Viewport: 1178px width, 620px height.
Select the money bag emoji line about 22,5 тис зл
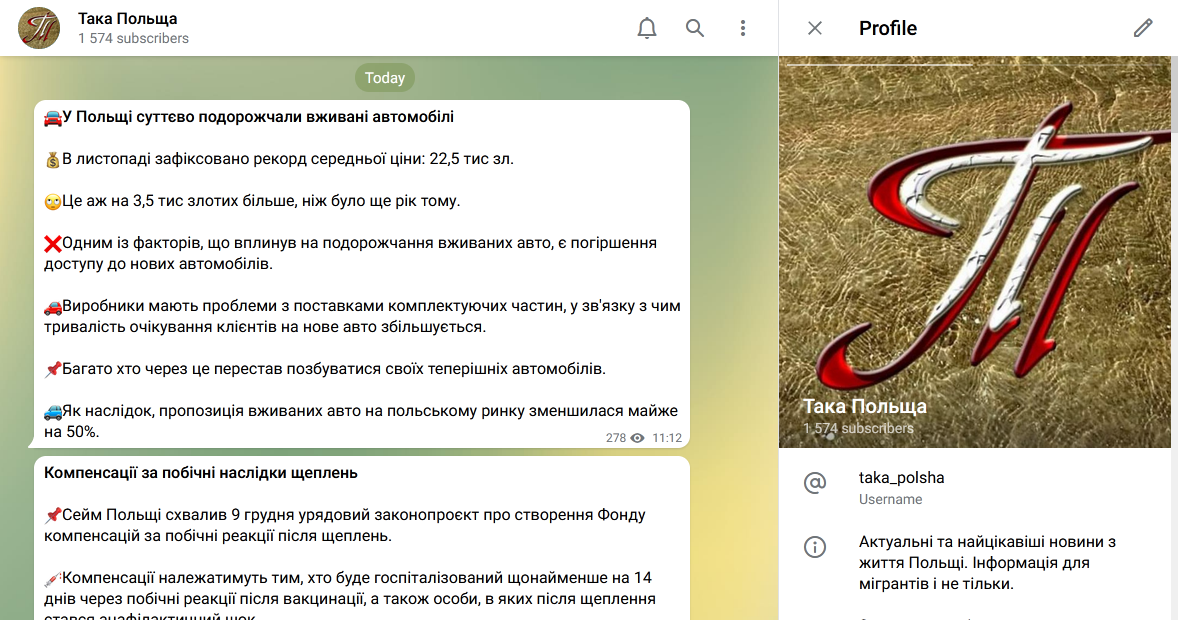(x=279, y=159)
